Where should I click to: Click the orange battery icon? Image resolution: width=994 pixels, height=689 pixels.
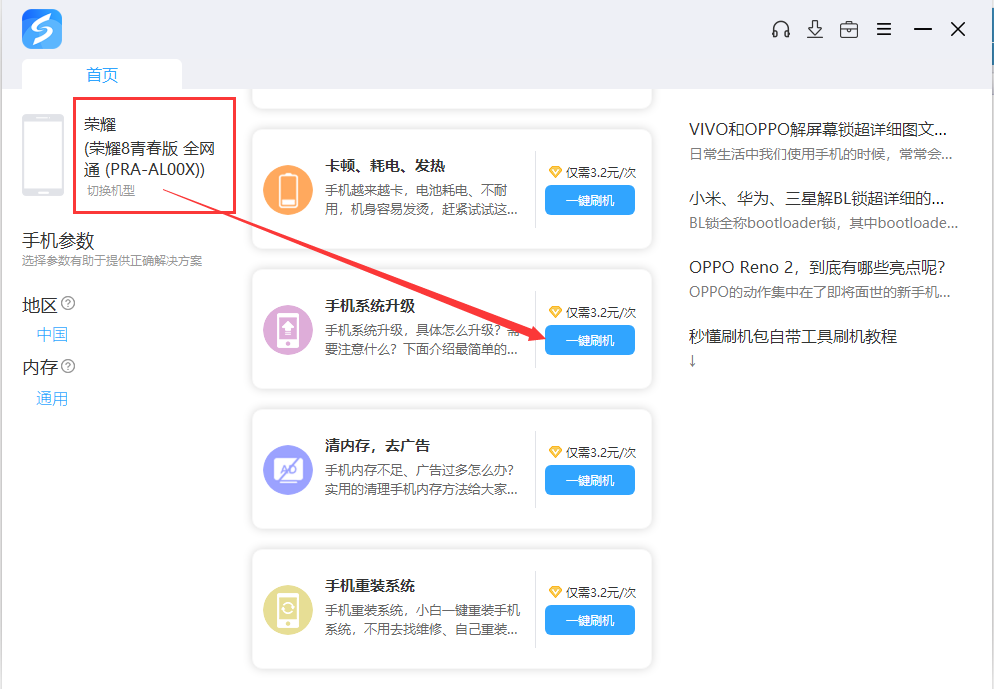[288, 190]
